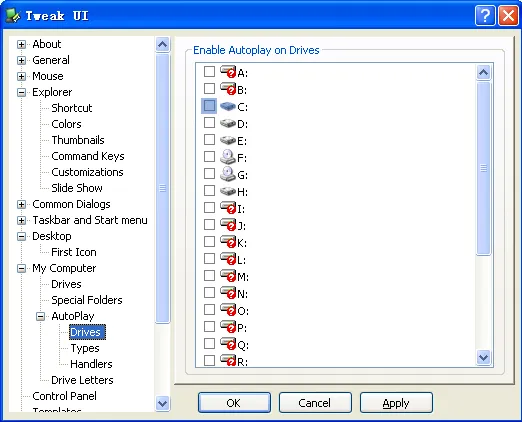
Task: Click the K: unknown drive icon
Action: coord(228,242)
